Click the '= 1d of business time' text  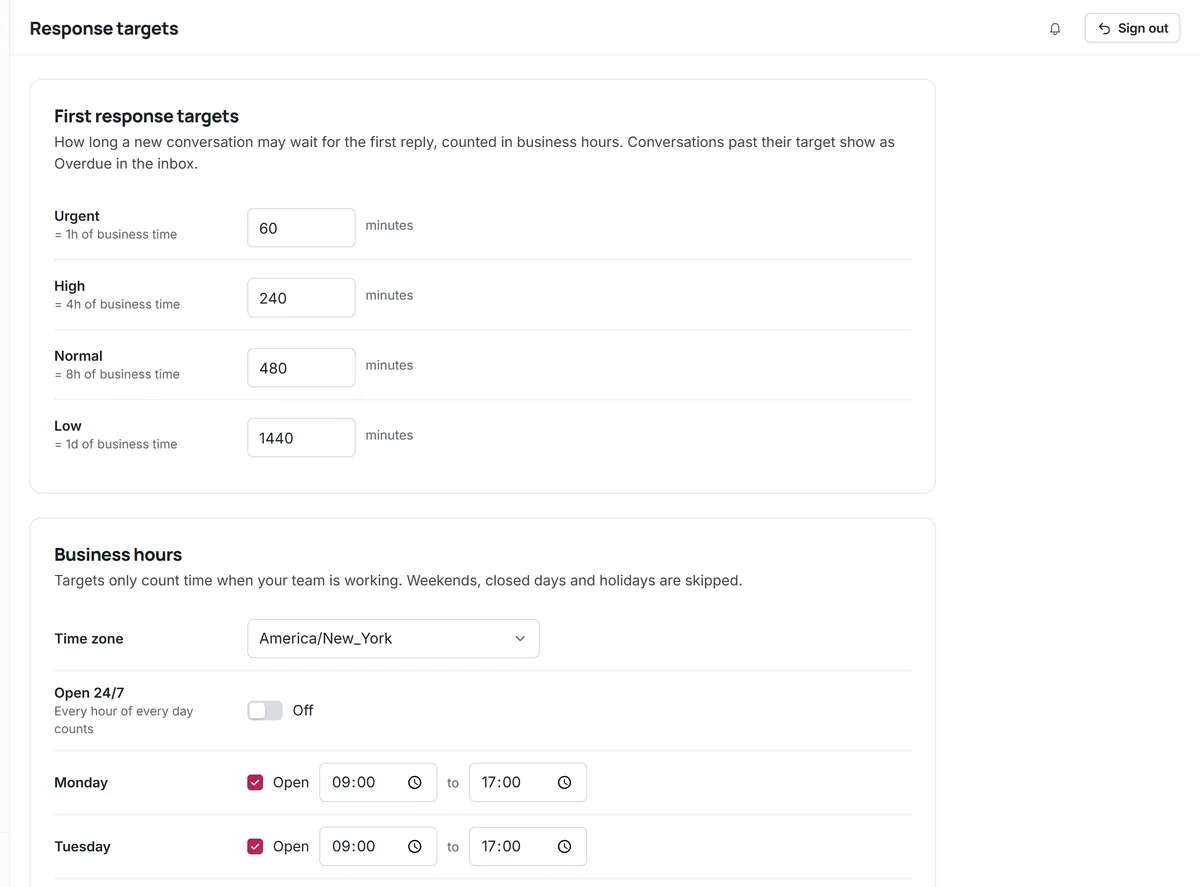[x=116, y=444]
